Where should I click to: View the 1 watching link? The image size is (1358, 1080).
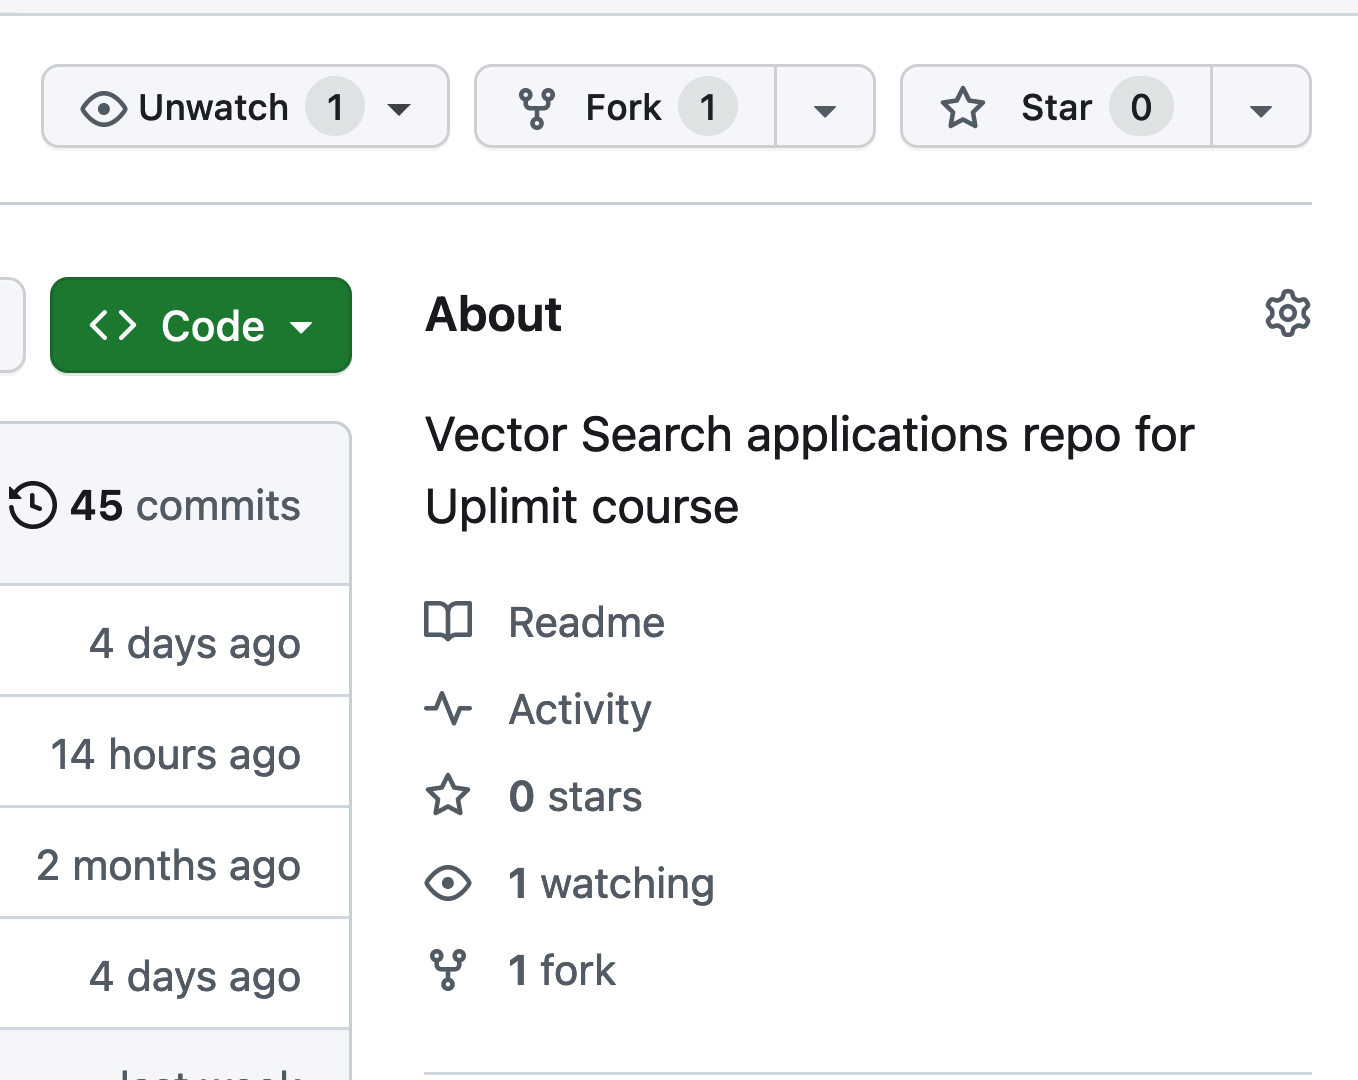611,884
